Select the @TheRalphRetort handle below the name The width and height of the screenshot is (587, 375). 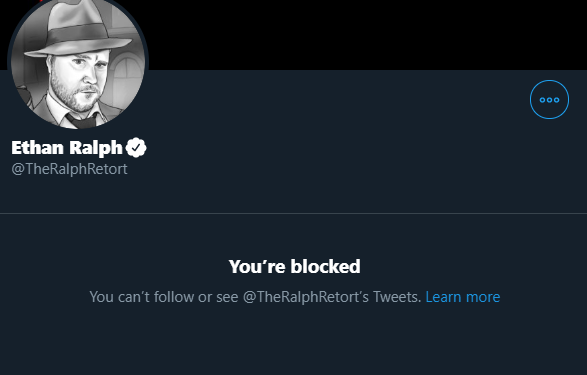[69, 169]
